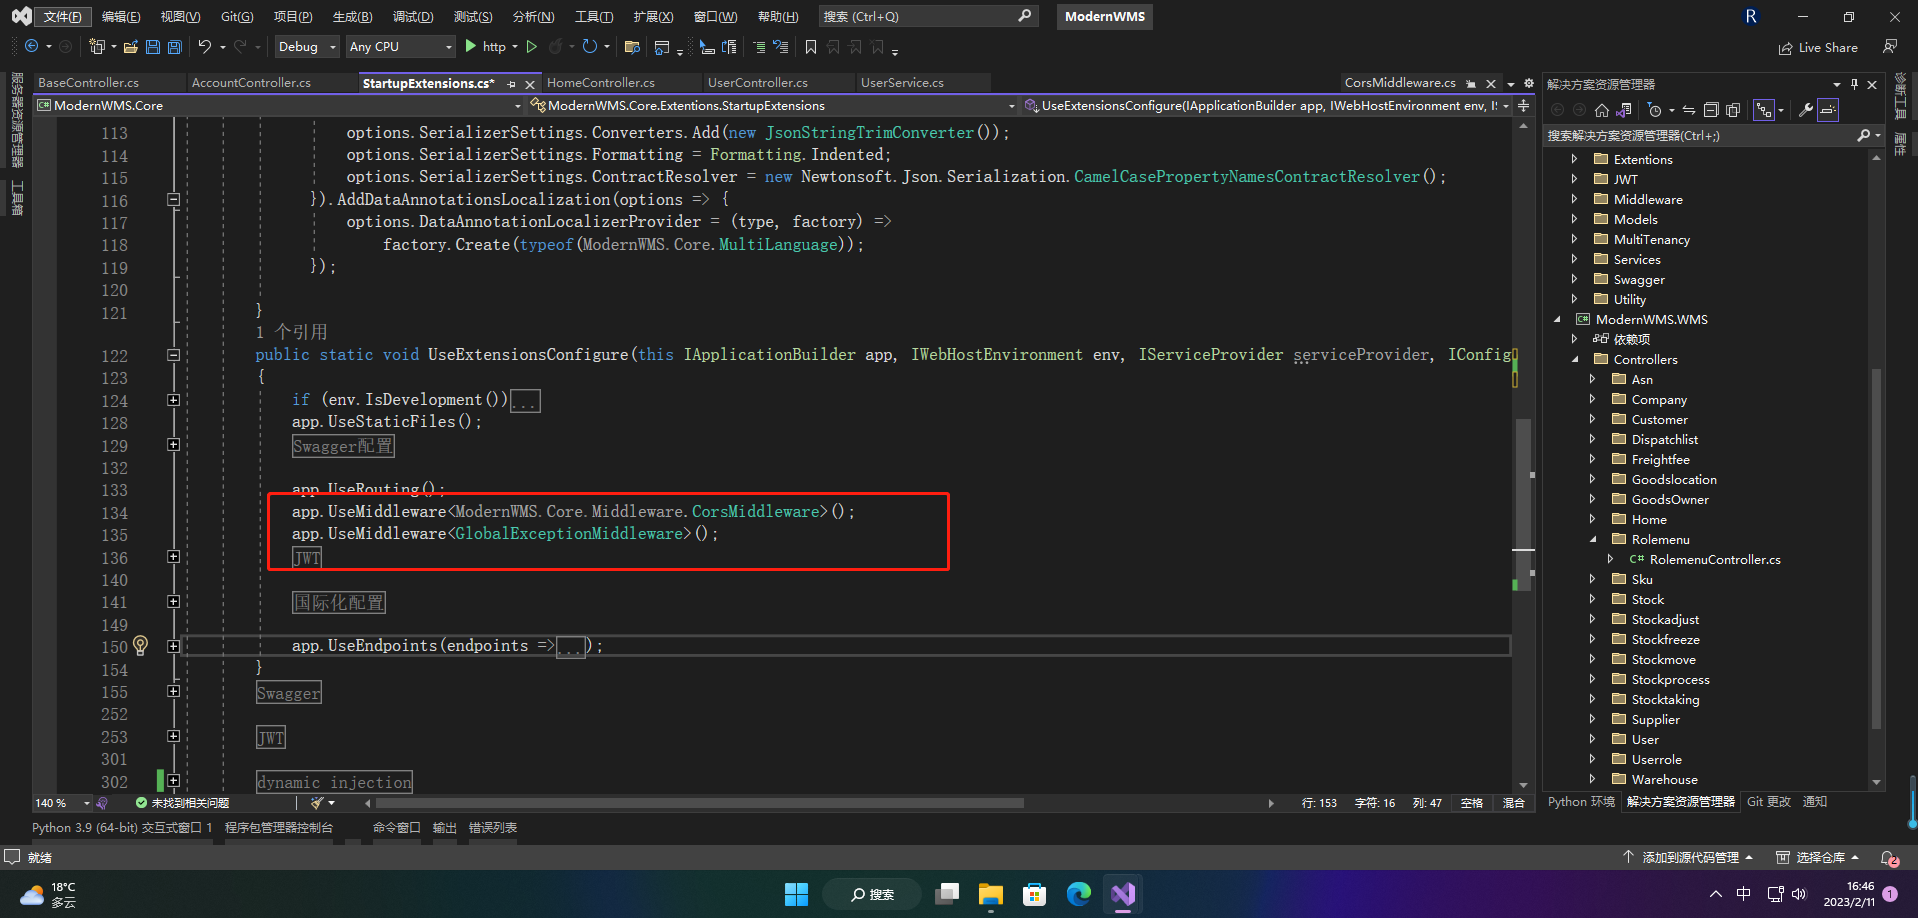
Task: Open Visual Studio from the Windows taskbar
Action: pos(1123,894)
